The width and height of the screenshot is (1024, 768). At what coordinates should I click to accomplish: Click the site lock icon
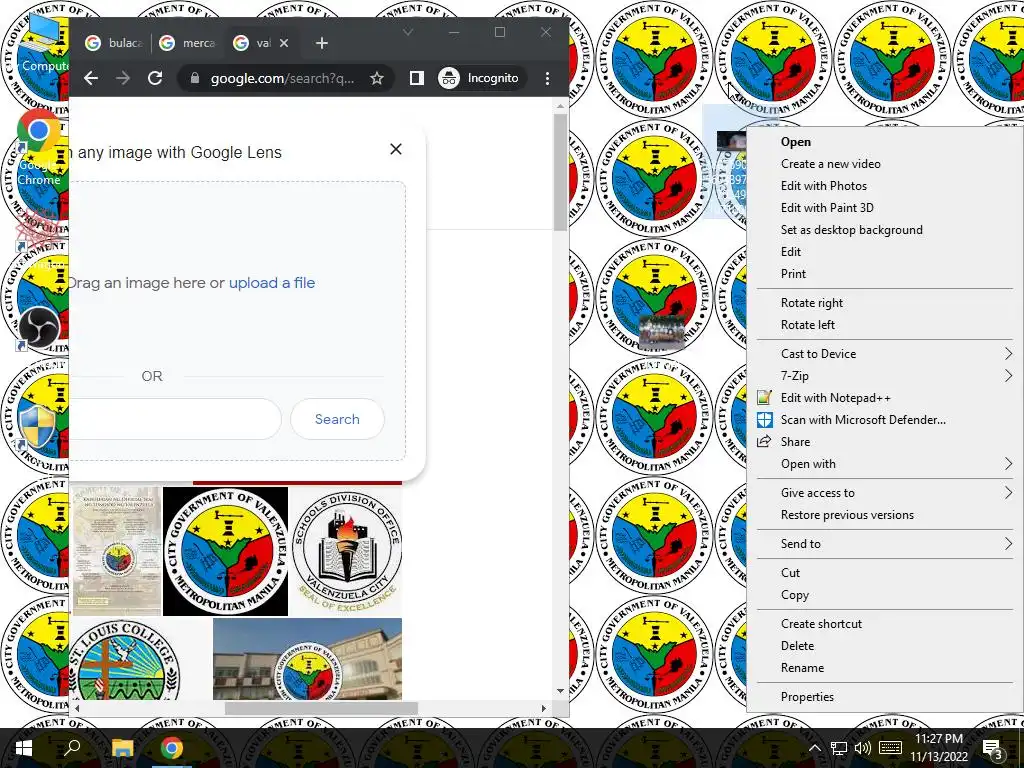tap(195, 78)
